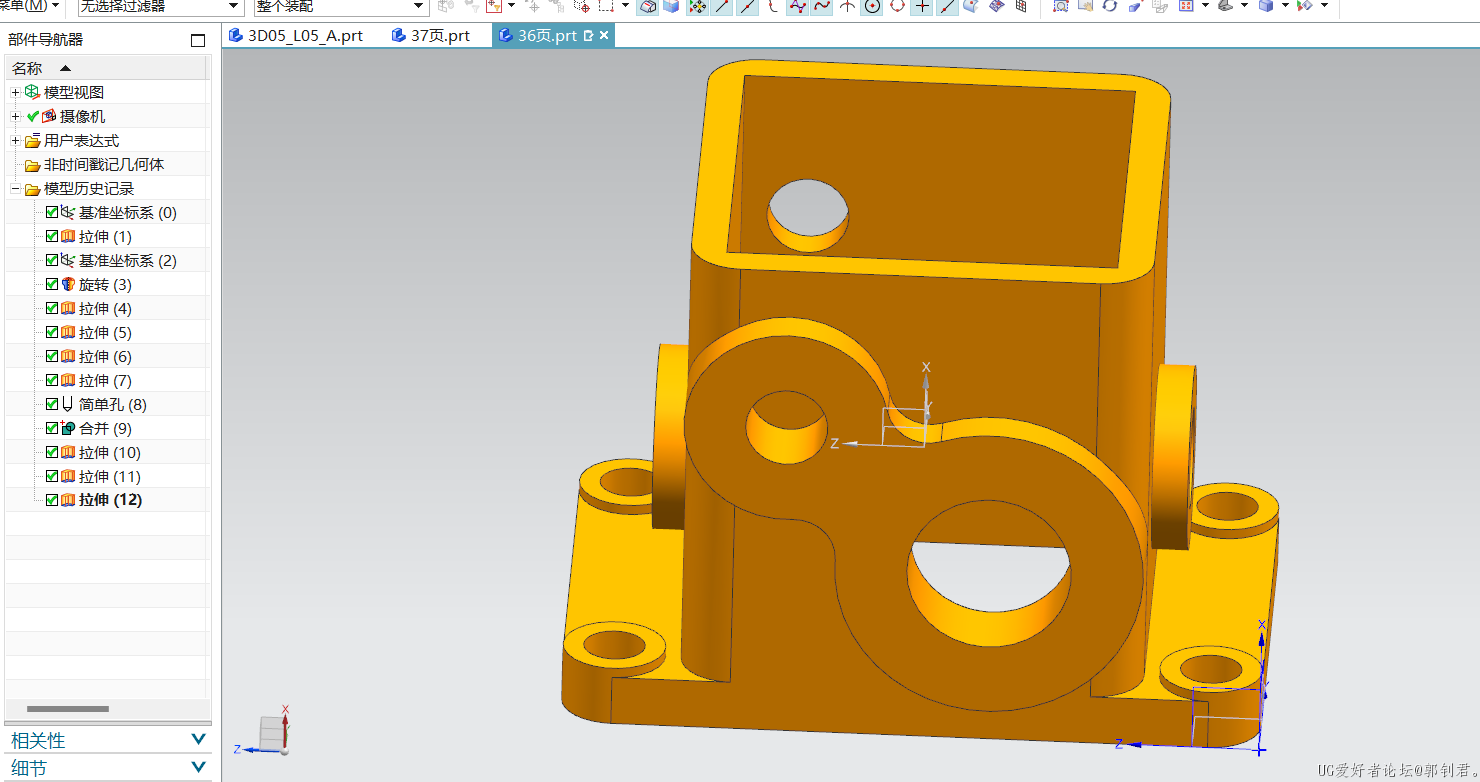Sort by the 名称 column header

click(107, 68)
